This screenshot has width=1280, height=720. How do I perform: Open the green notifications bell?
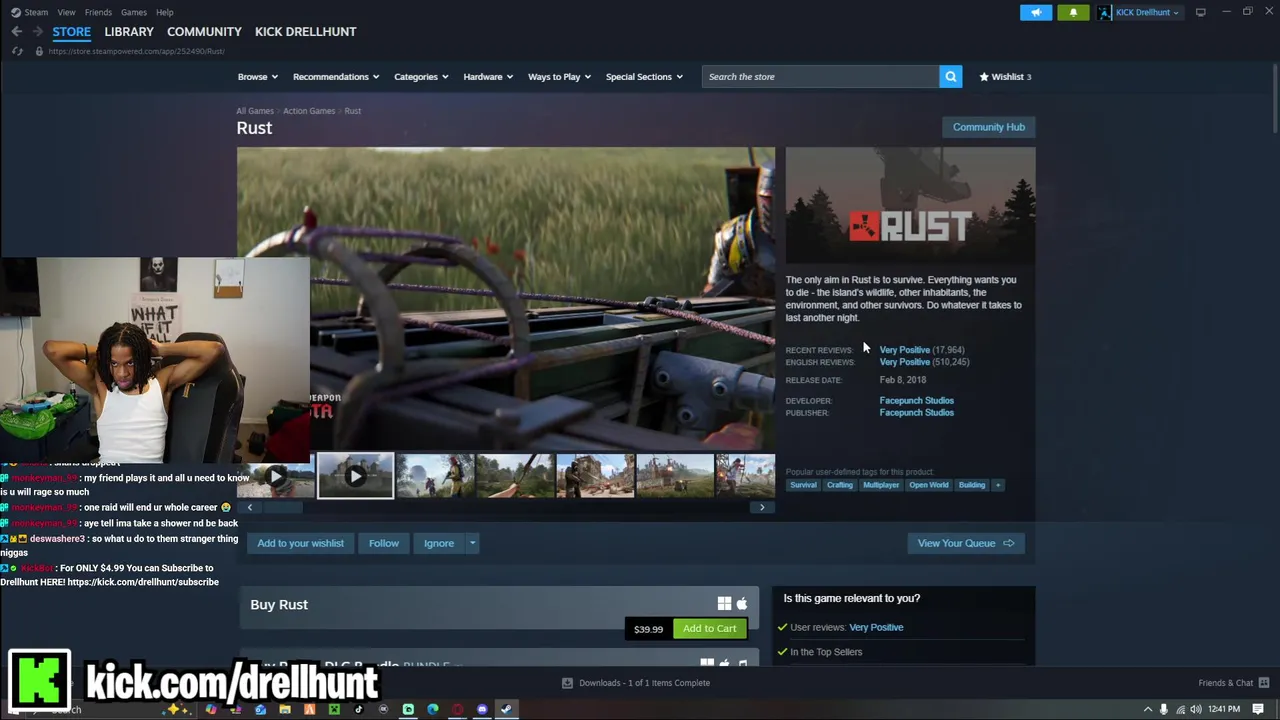(1073, 12)
